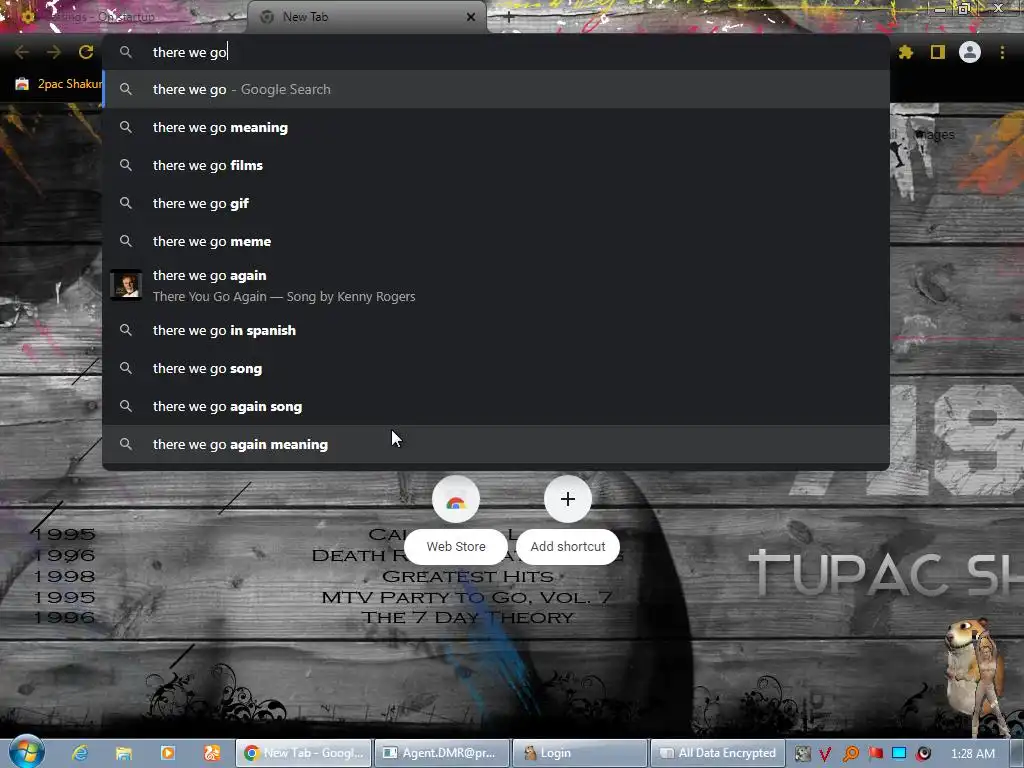Open Windows Explorer folder on taskbar
Viewport: 1024px width, 768px height.
click(x=123, y=753)
